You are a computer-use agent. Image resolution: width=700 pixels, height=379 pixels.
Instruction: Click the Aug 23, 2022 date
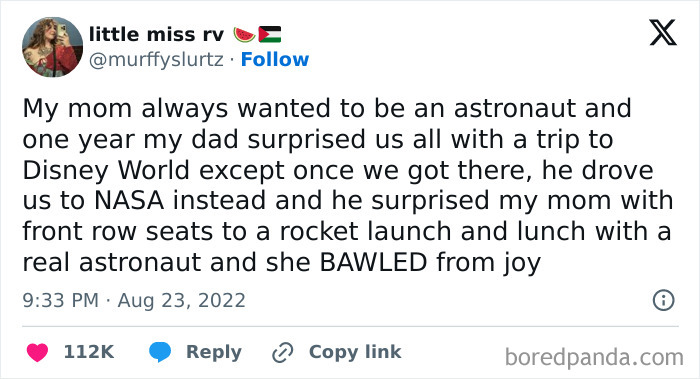point(182,300)
